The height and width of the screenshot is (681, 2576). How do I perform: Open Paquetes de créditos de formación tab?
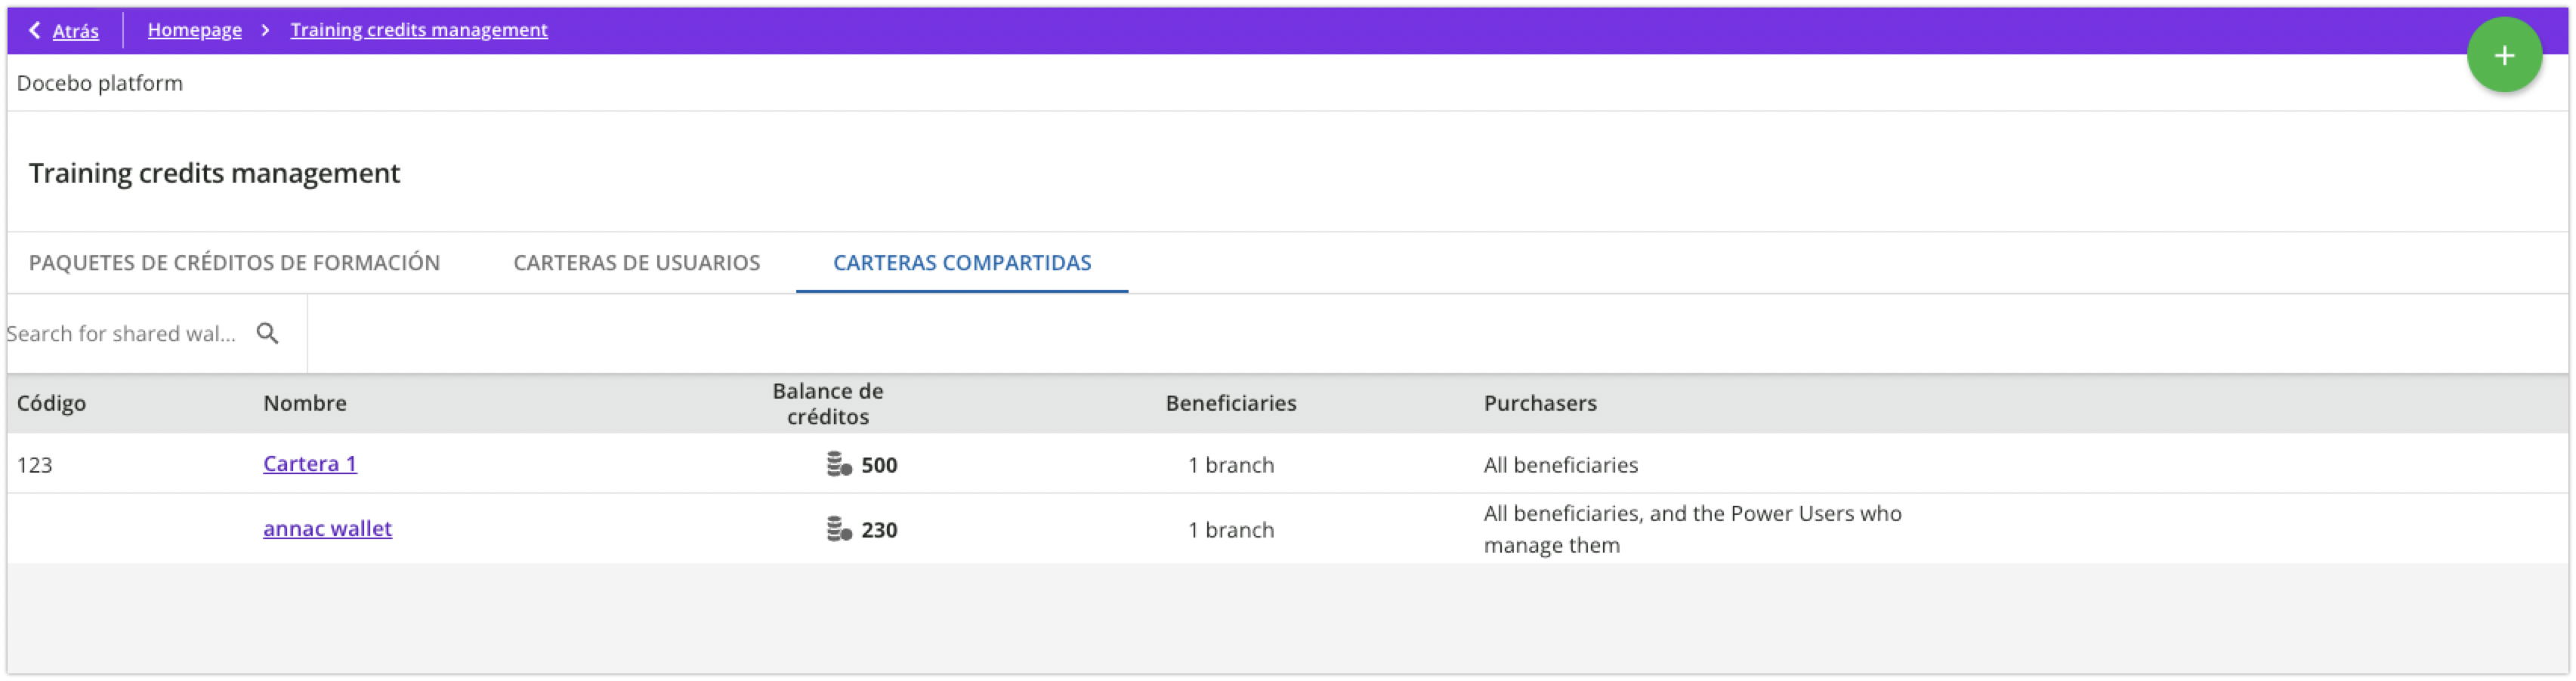[234, 263]
